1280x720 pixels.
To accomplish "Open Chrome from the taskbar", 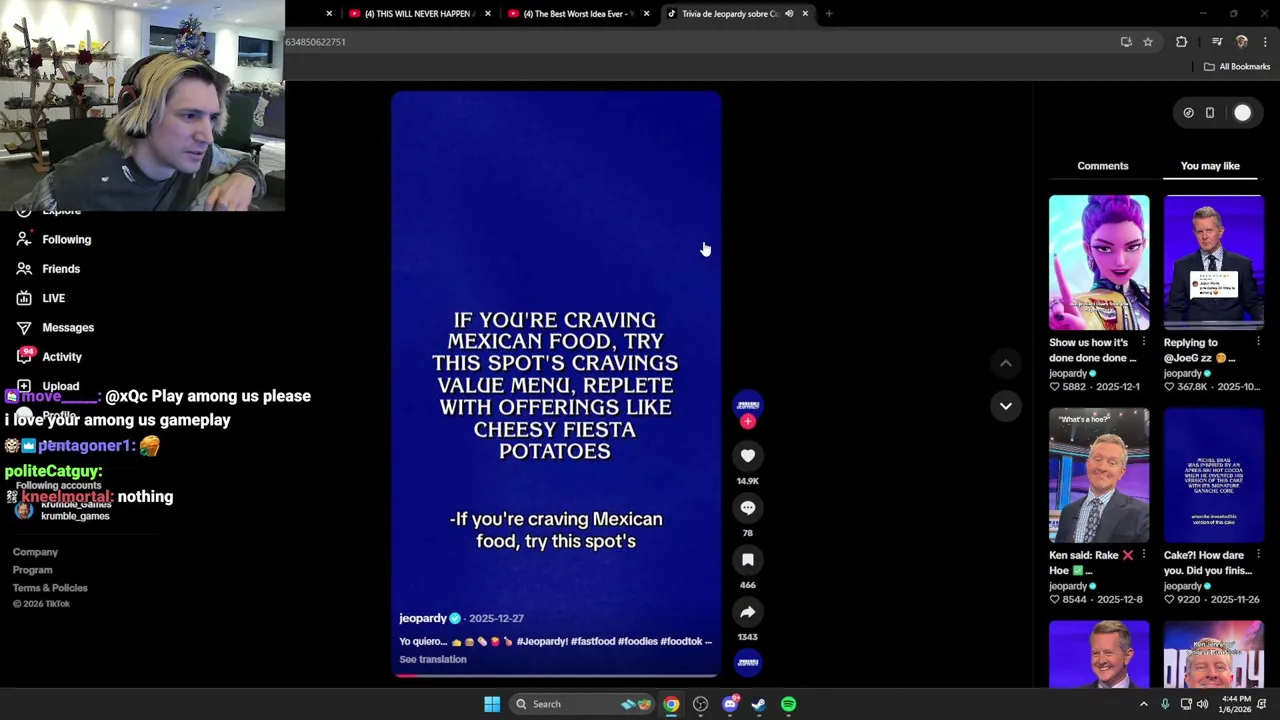I will tap(671, 704).
